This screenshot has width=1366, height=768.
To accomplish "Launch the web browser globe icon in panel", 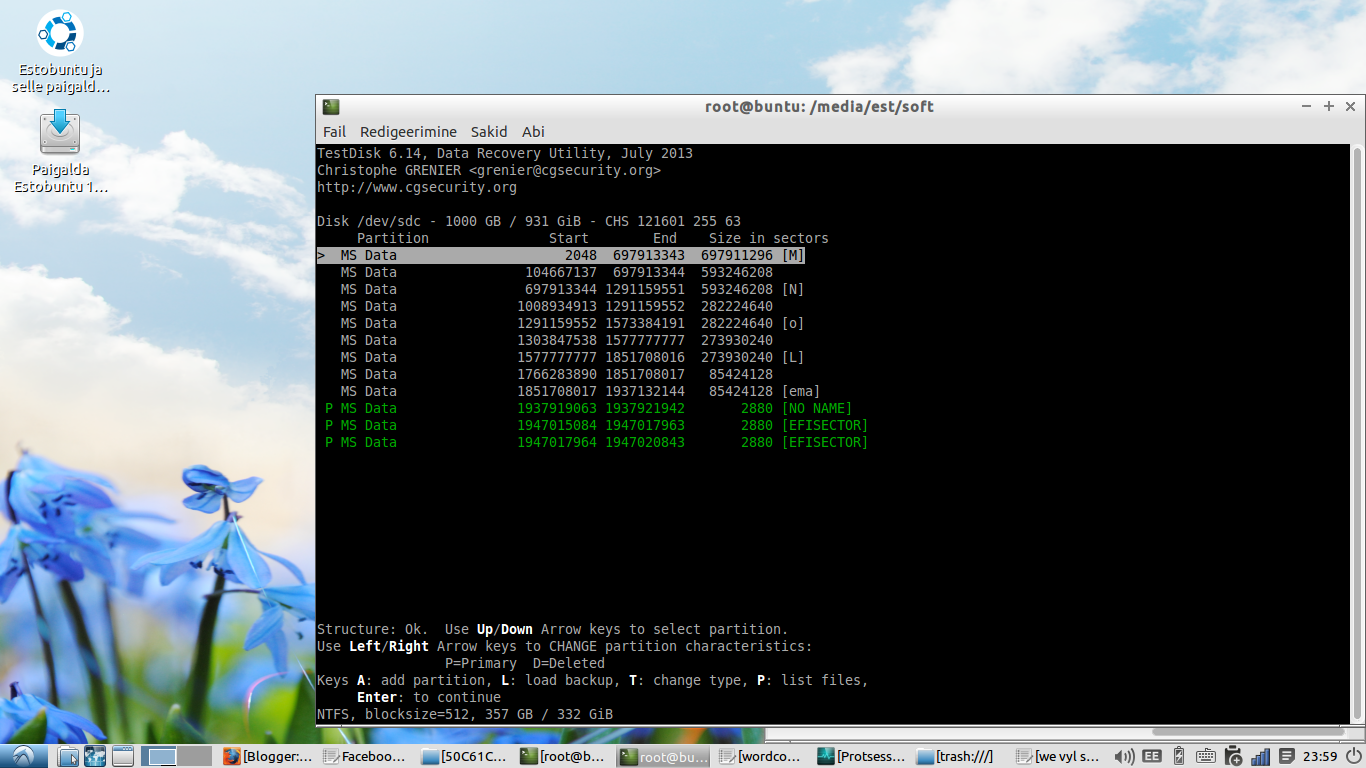I will [95, 756].
